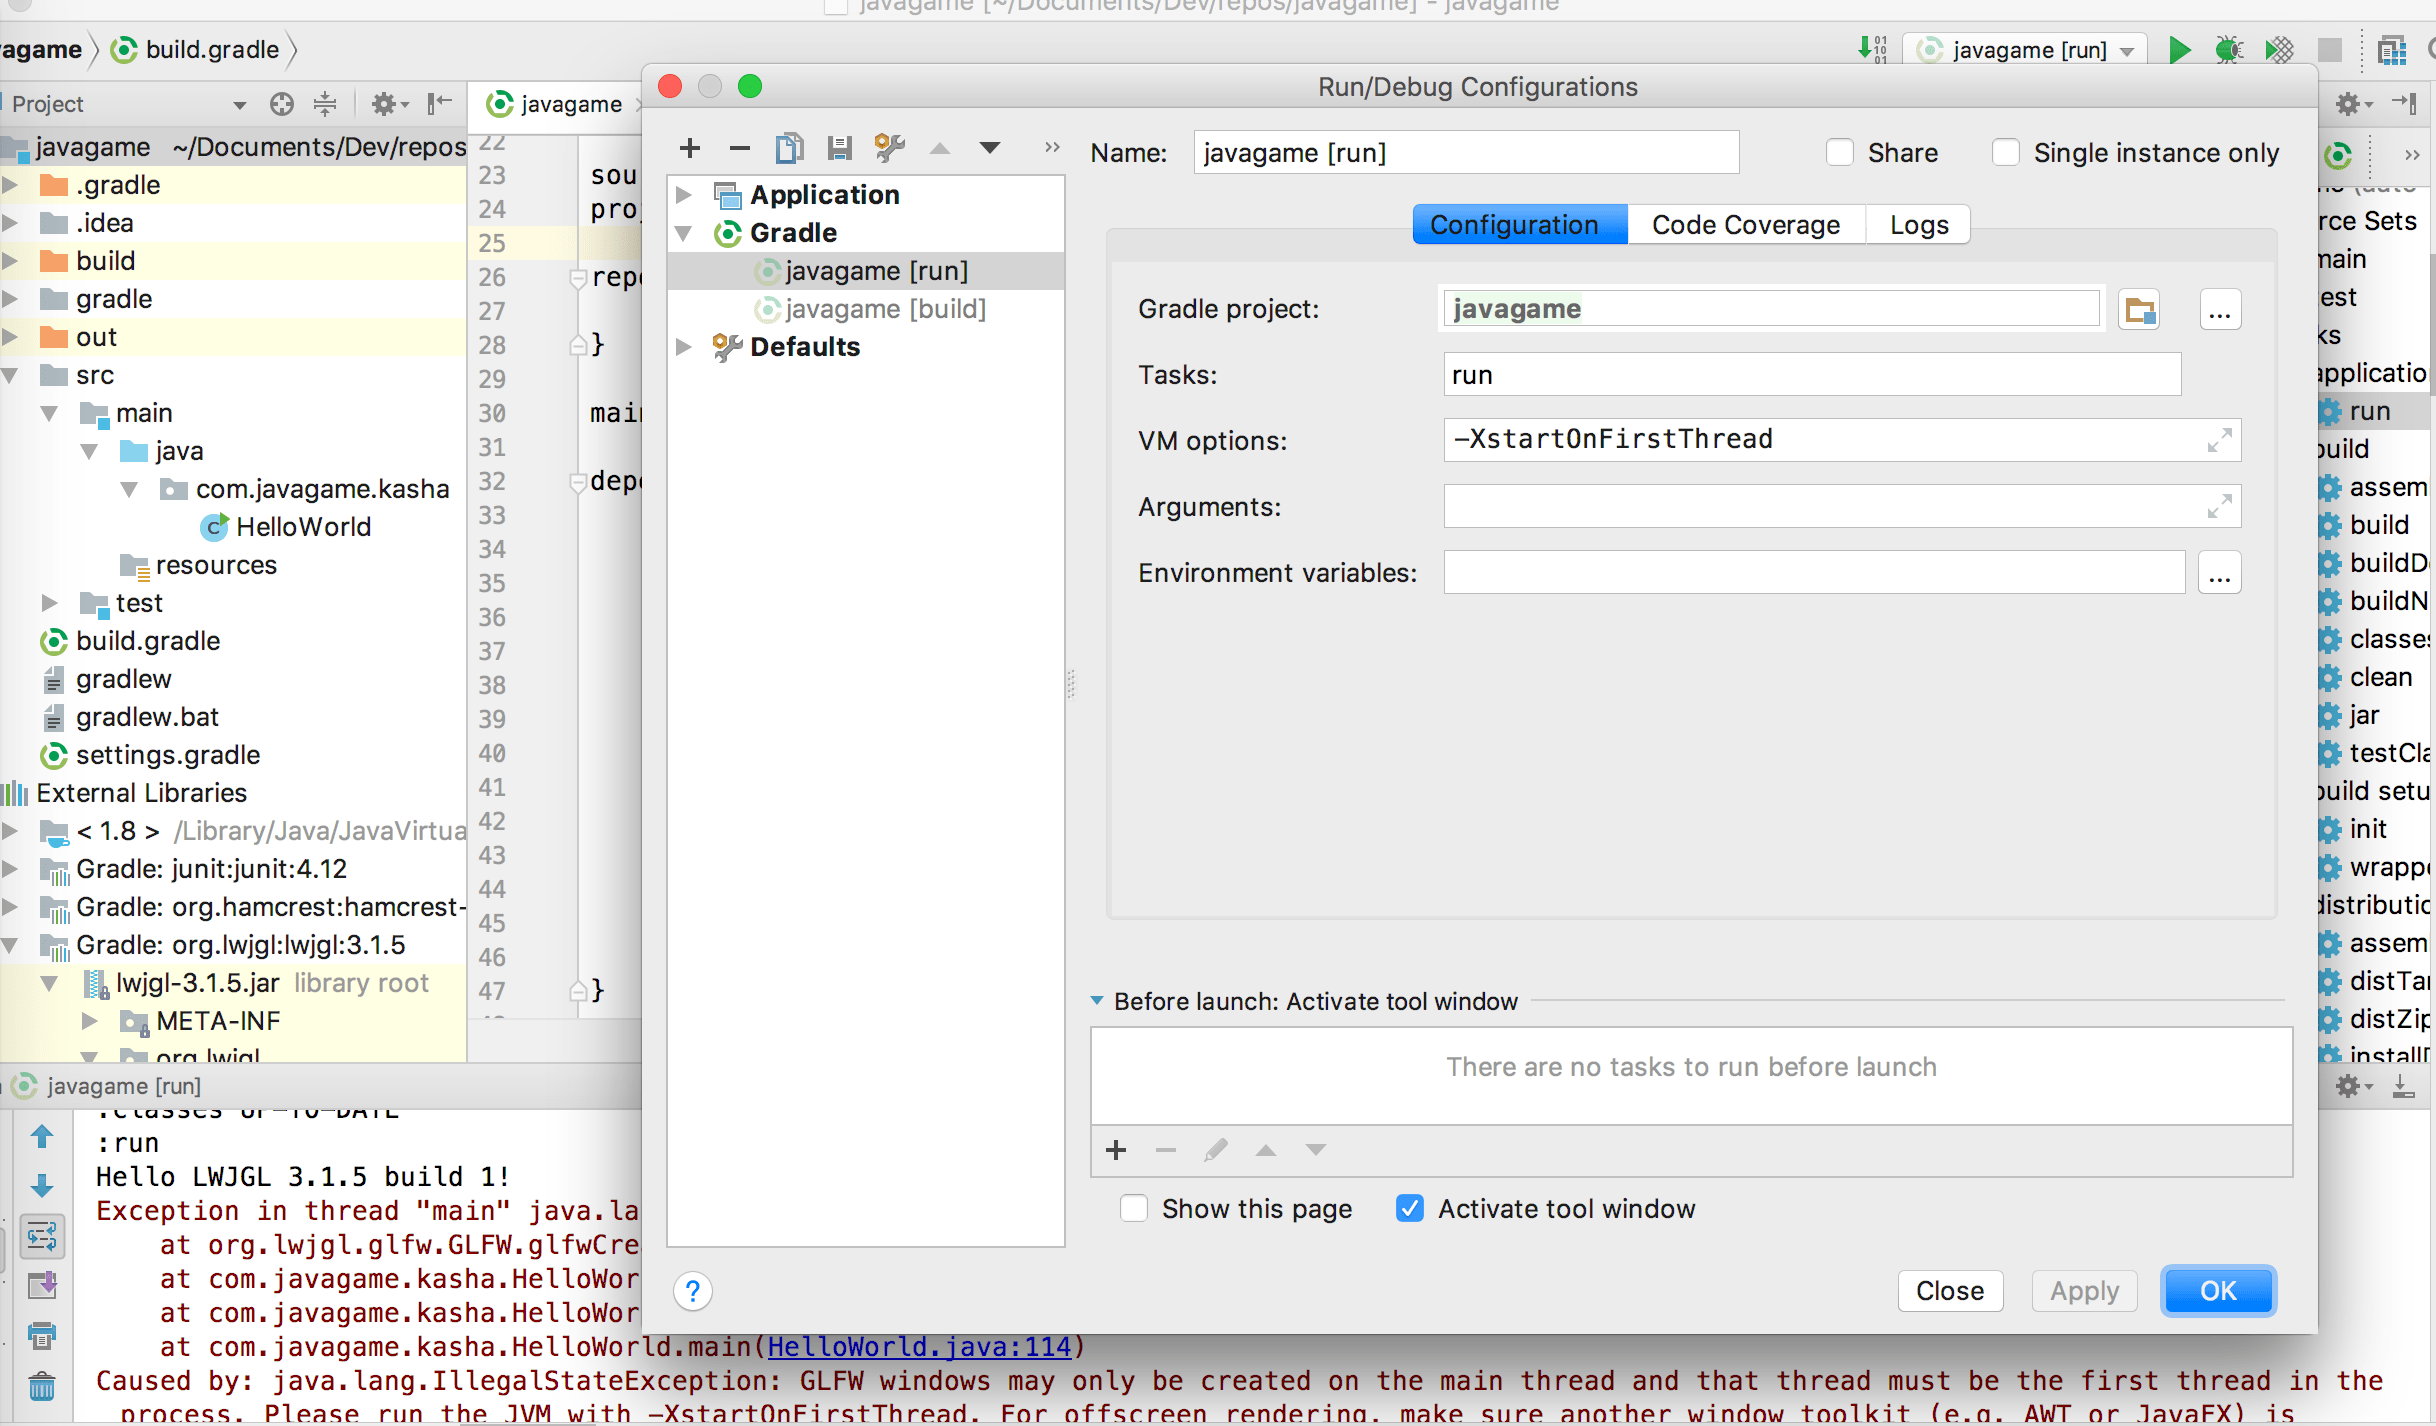This screenshot has width=2436, height=1426.
Task: Open the Logs tab
Action: [x=1918, y=225]
